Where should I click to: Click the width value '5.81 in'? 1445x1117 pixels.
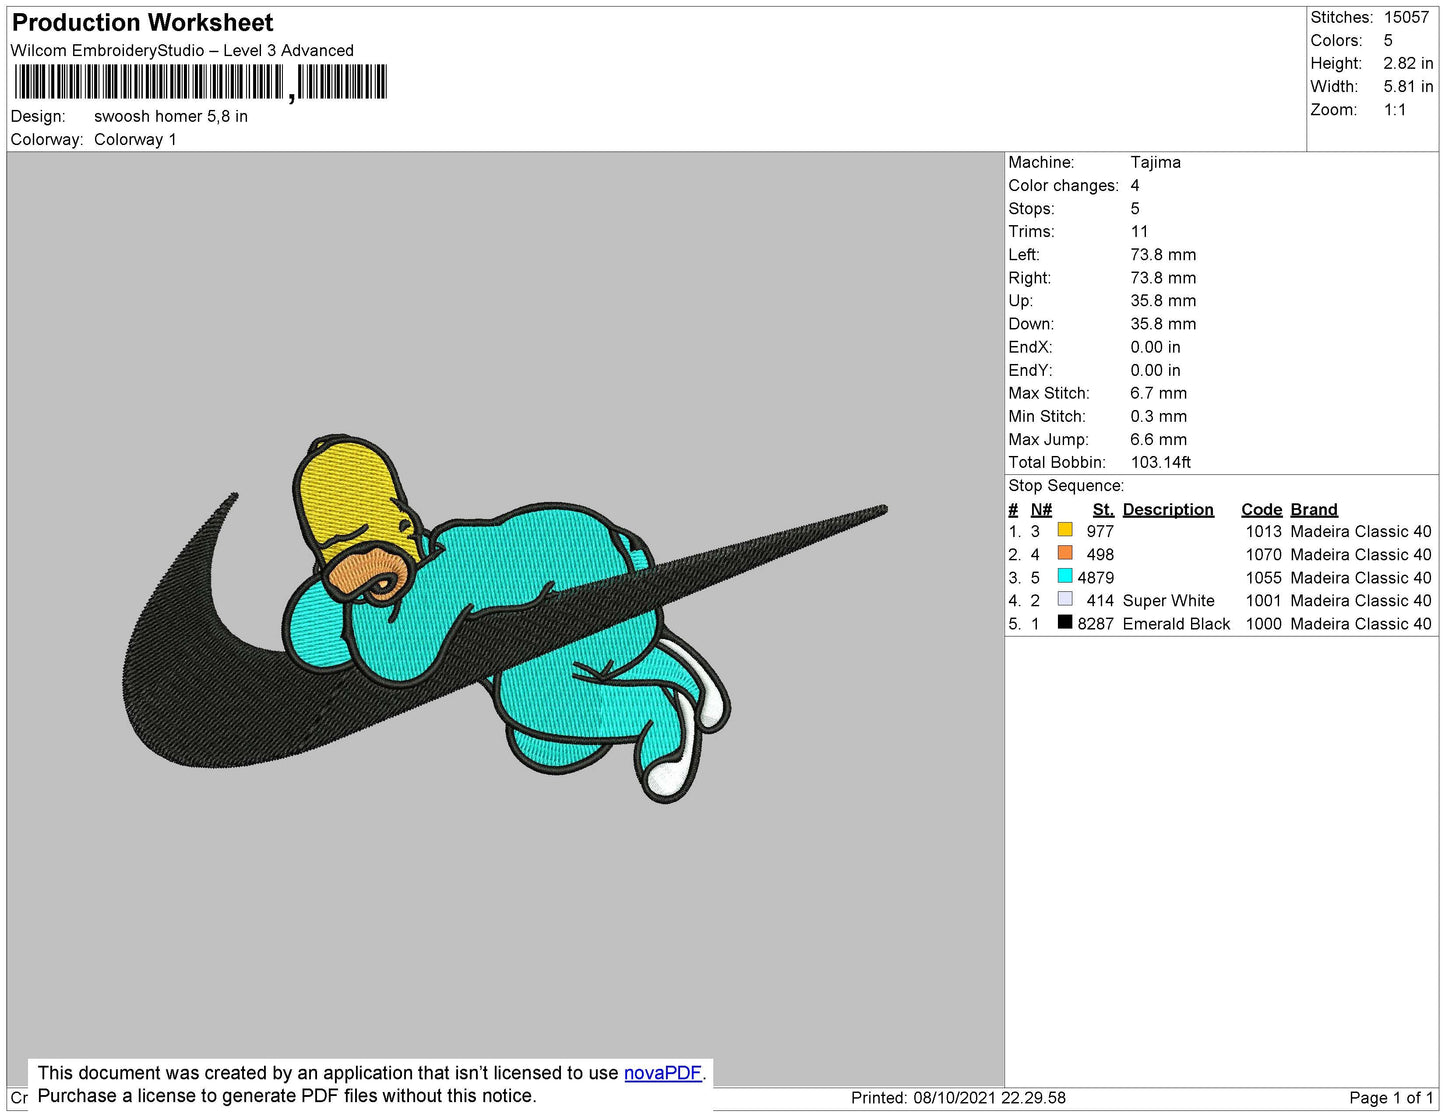click(1408, 87)
